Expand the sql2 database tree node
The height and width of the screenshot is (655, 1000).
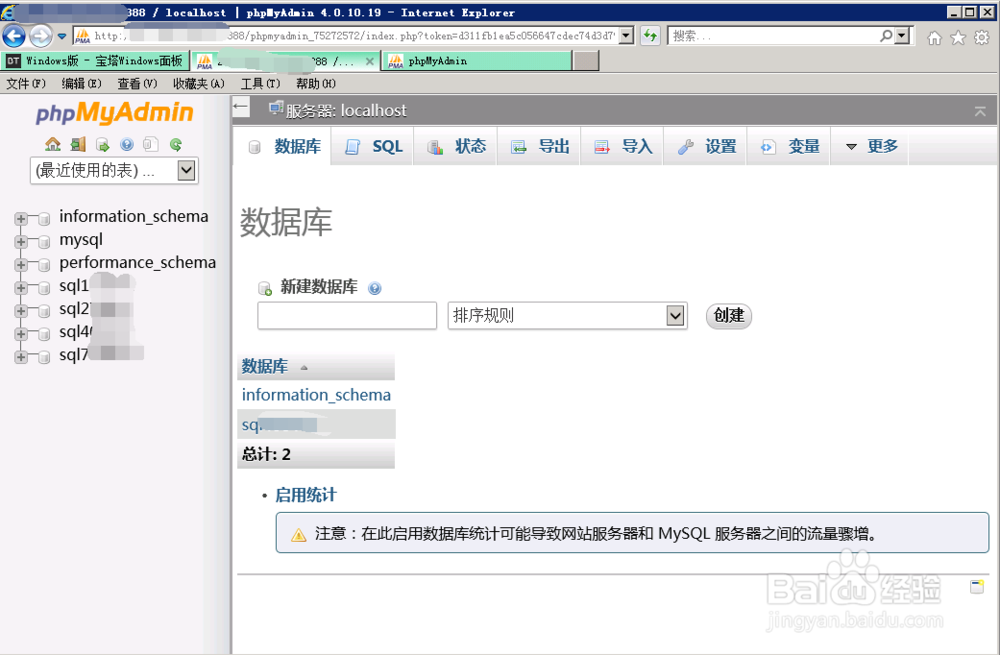[x=21, y=311]
